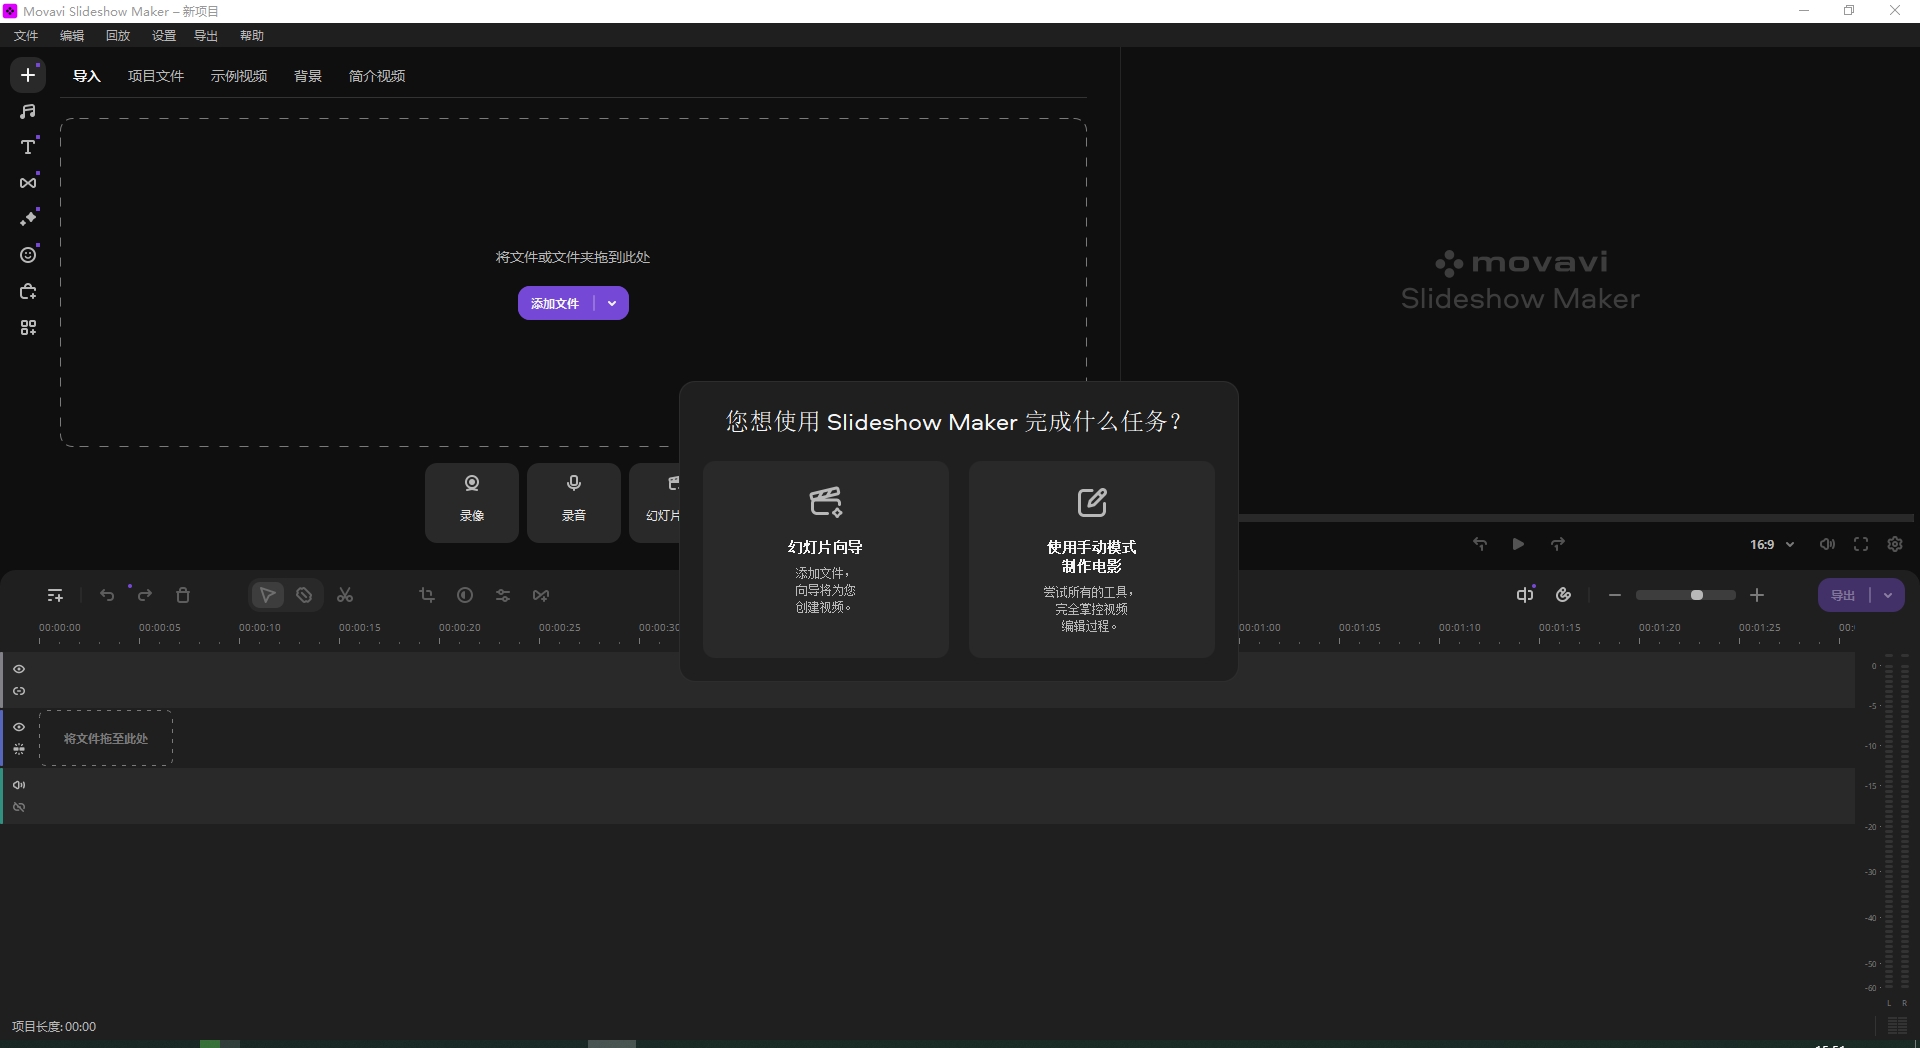Open the 文件 menu

(x=26, y=35)
